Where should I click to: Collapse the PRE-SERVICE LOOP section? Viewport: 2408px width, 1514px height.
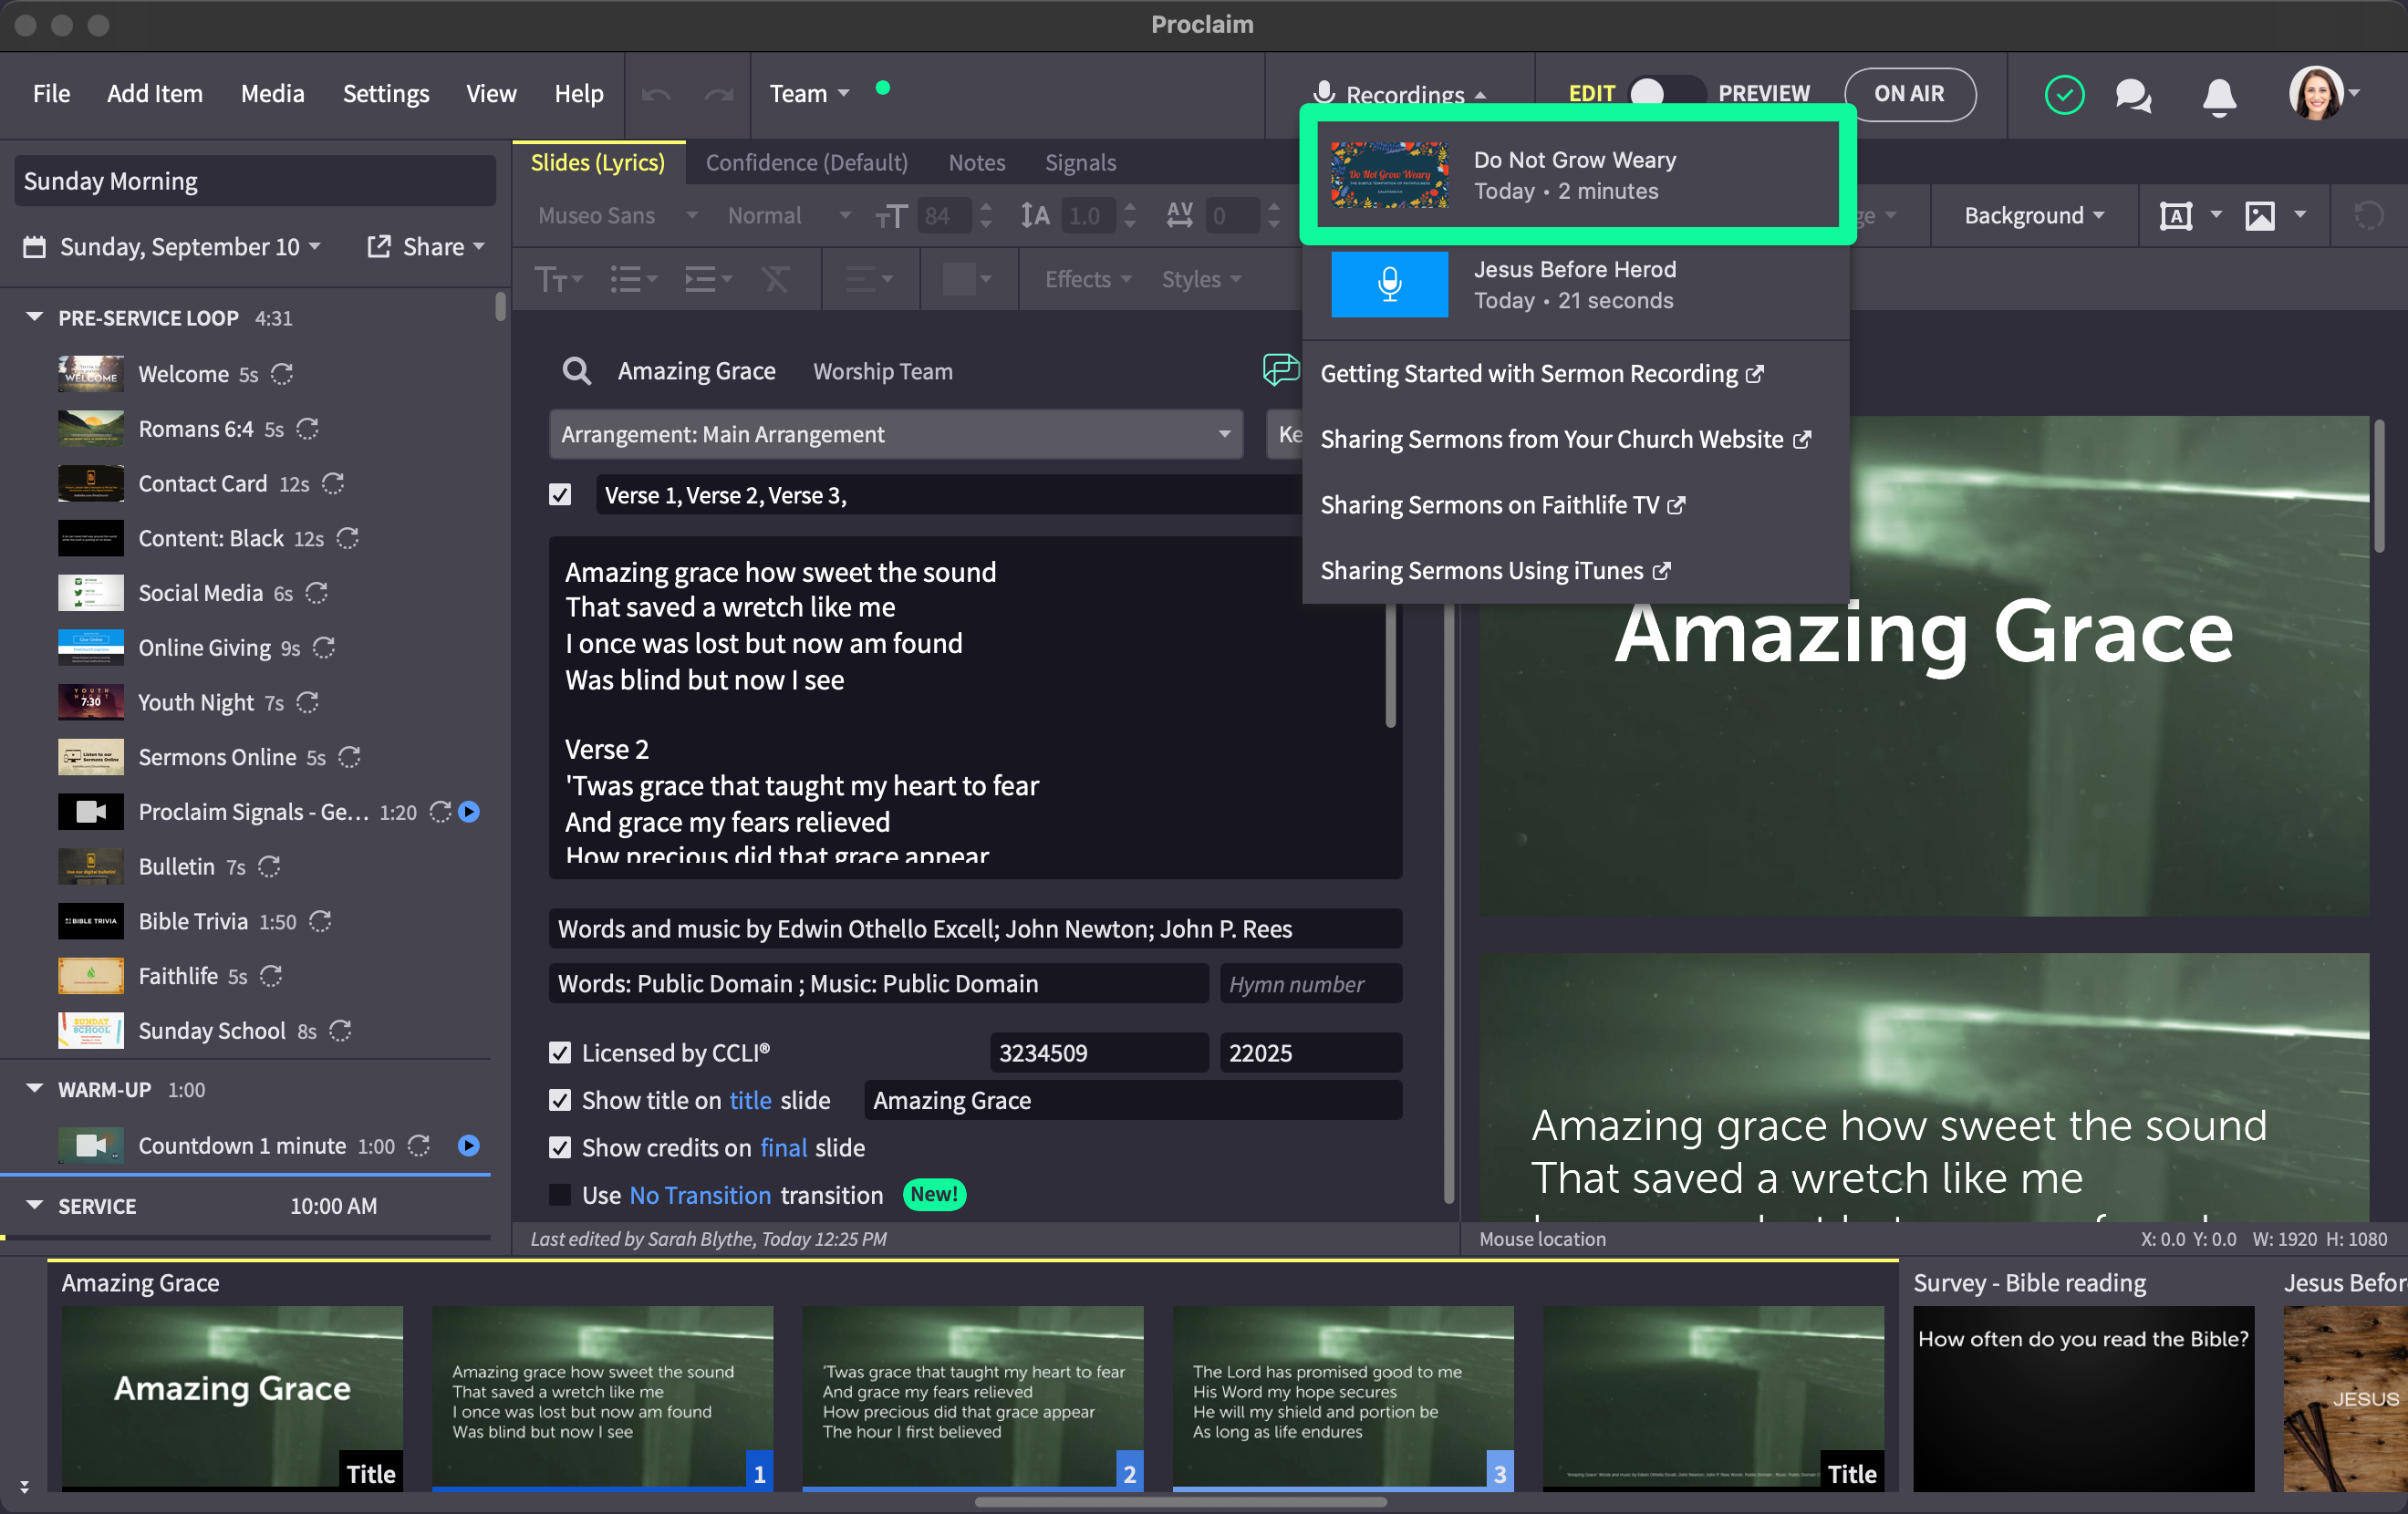point(35,318)
